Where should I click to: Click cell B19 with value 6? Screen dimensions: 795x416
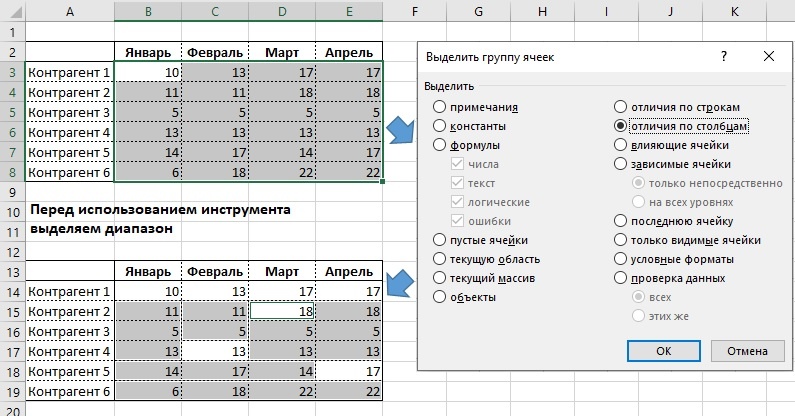point(148,391)
